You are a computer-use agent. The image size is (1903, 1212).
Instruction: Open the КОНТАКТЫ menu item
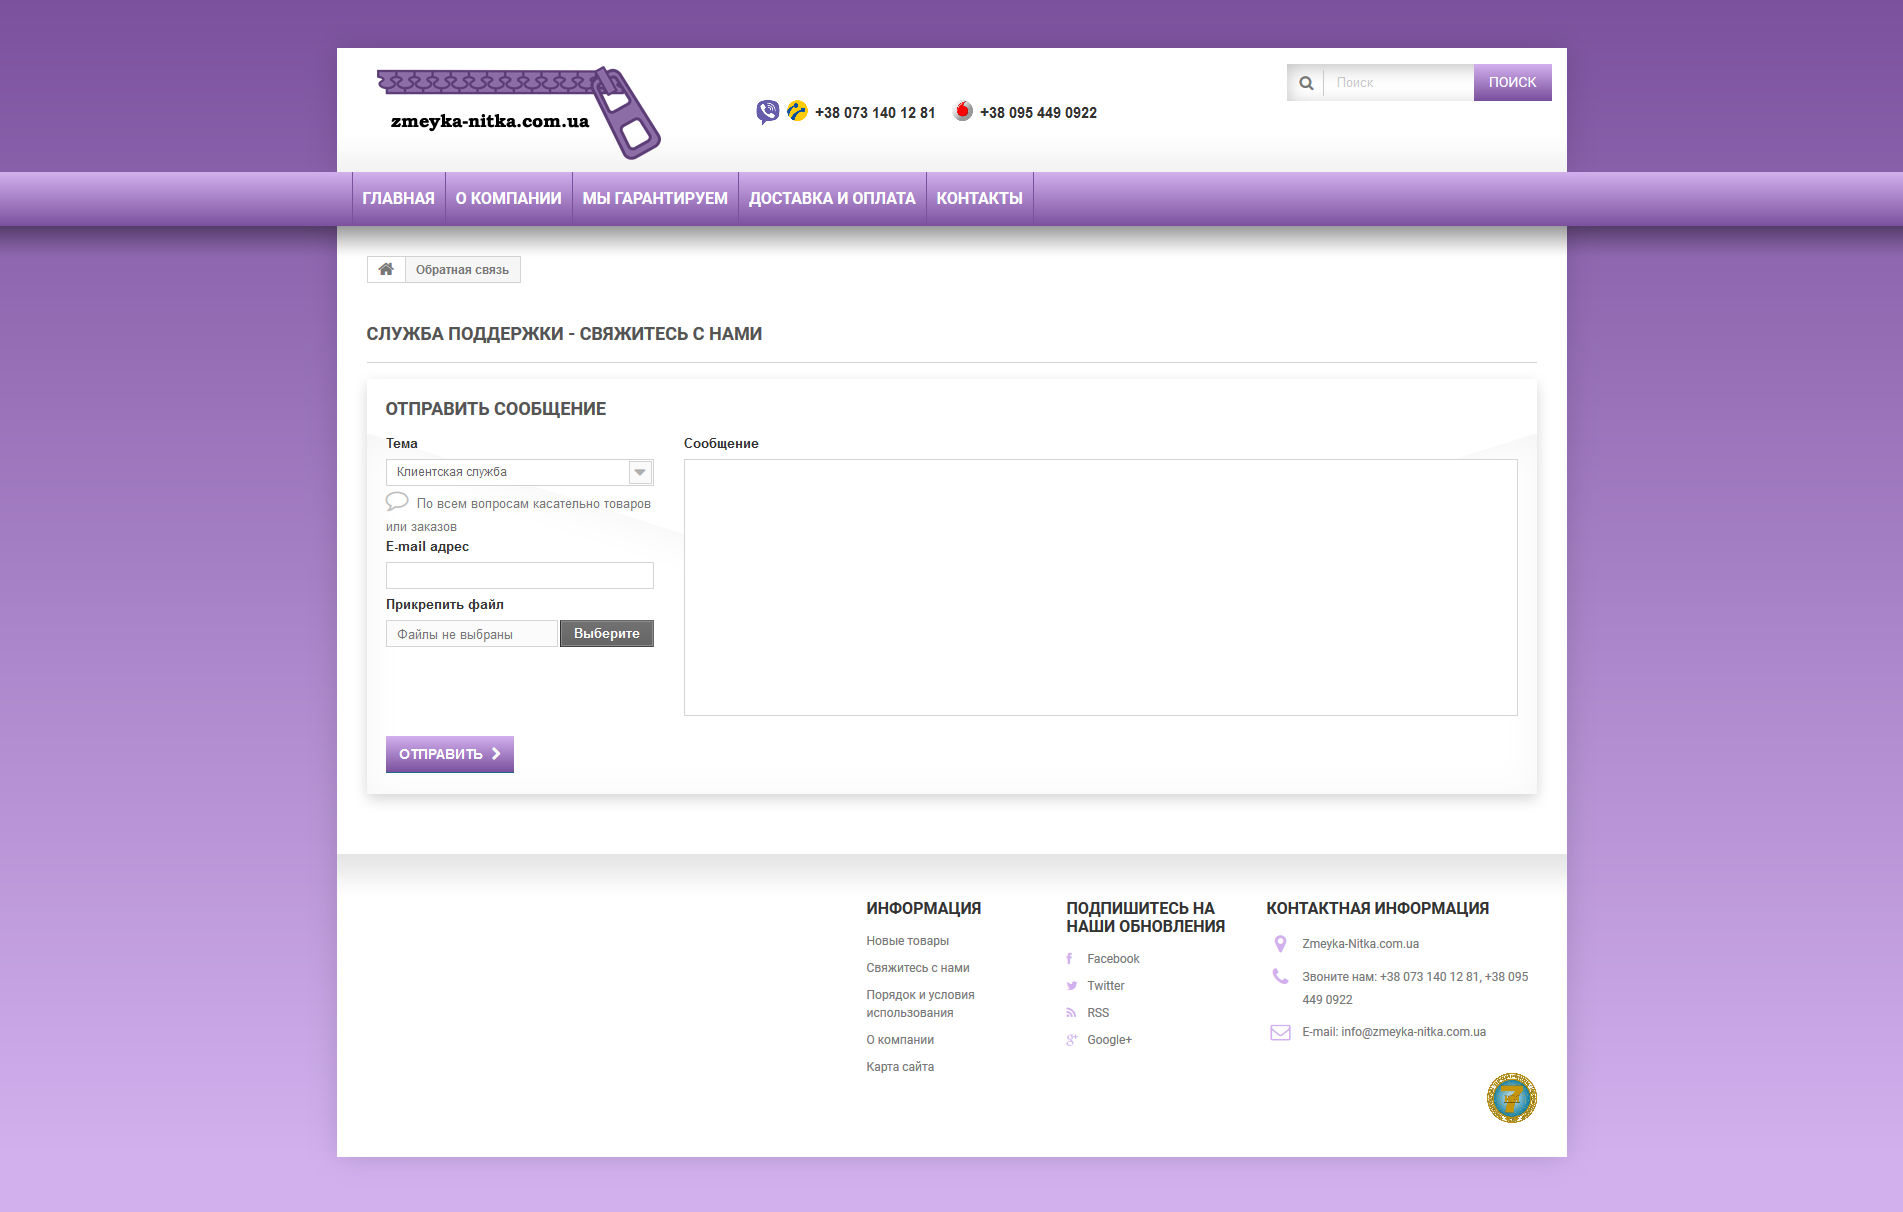click(x=979, y=198)
